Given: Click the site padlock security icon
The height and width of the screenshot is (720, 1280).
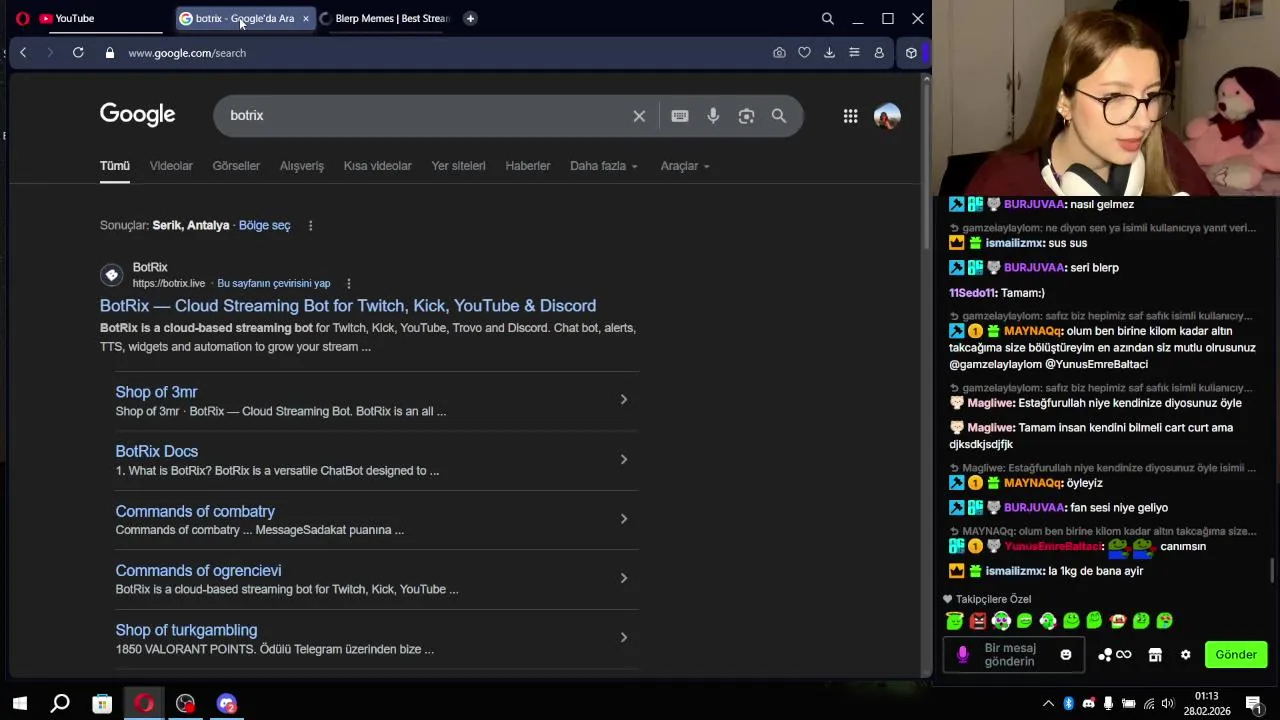Looking at the screenshot, I should pyautogui.click(x=110, y=53).
